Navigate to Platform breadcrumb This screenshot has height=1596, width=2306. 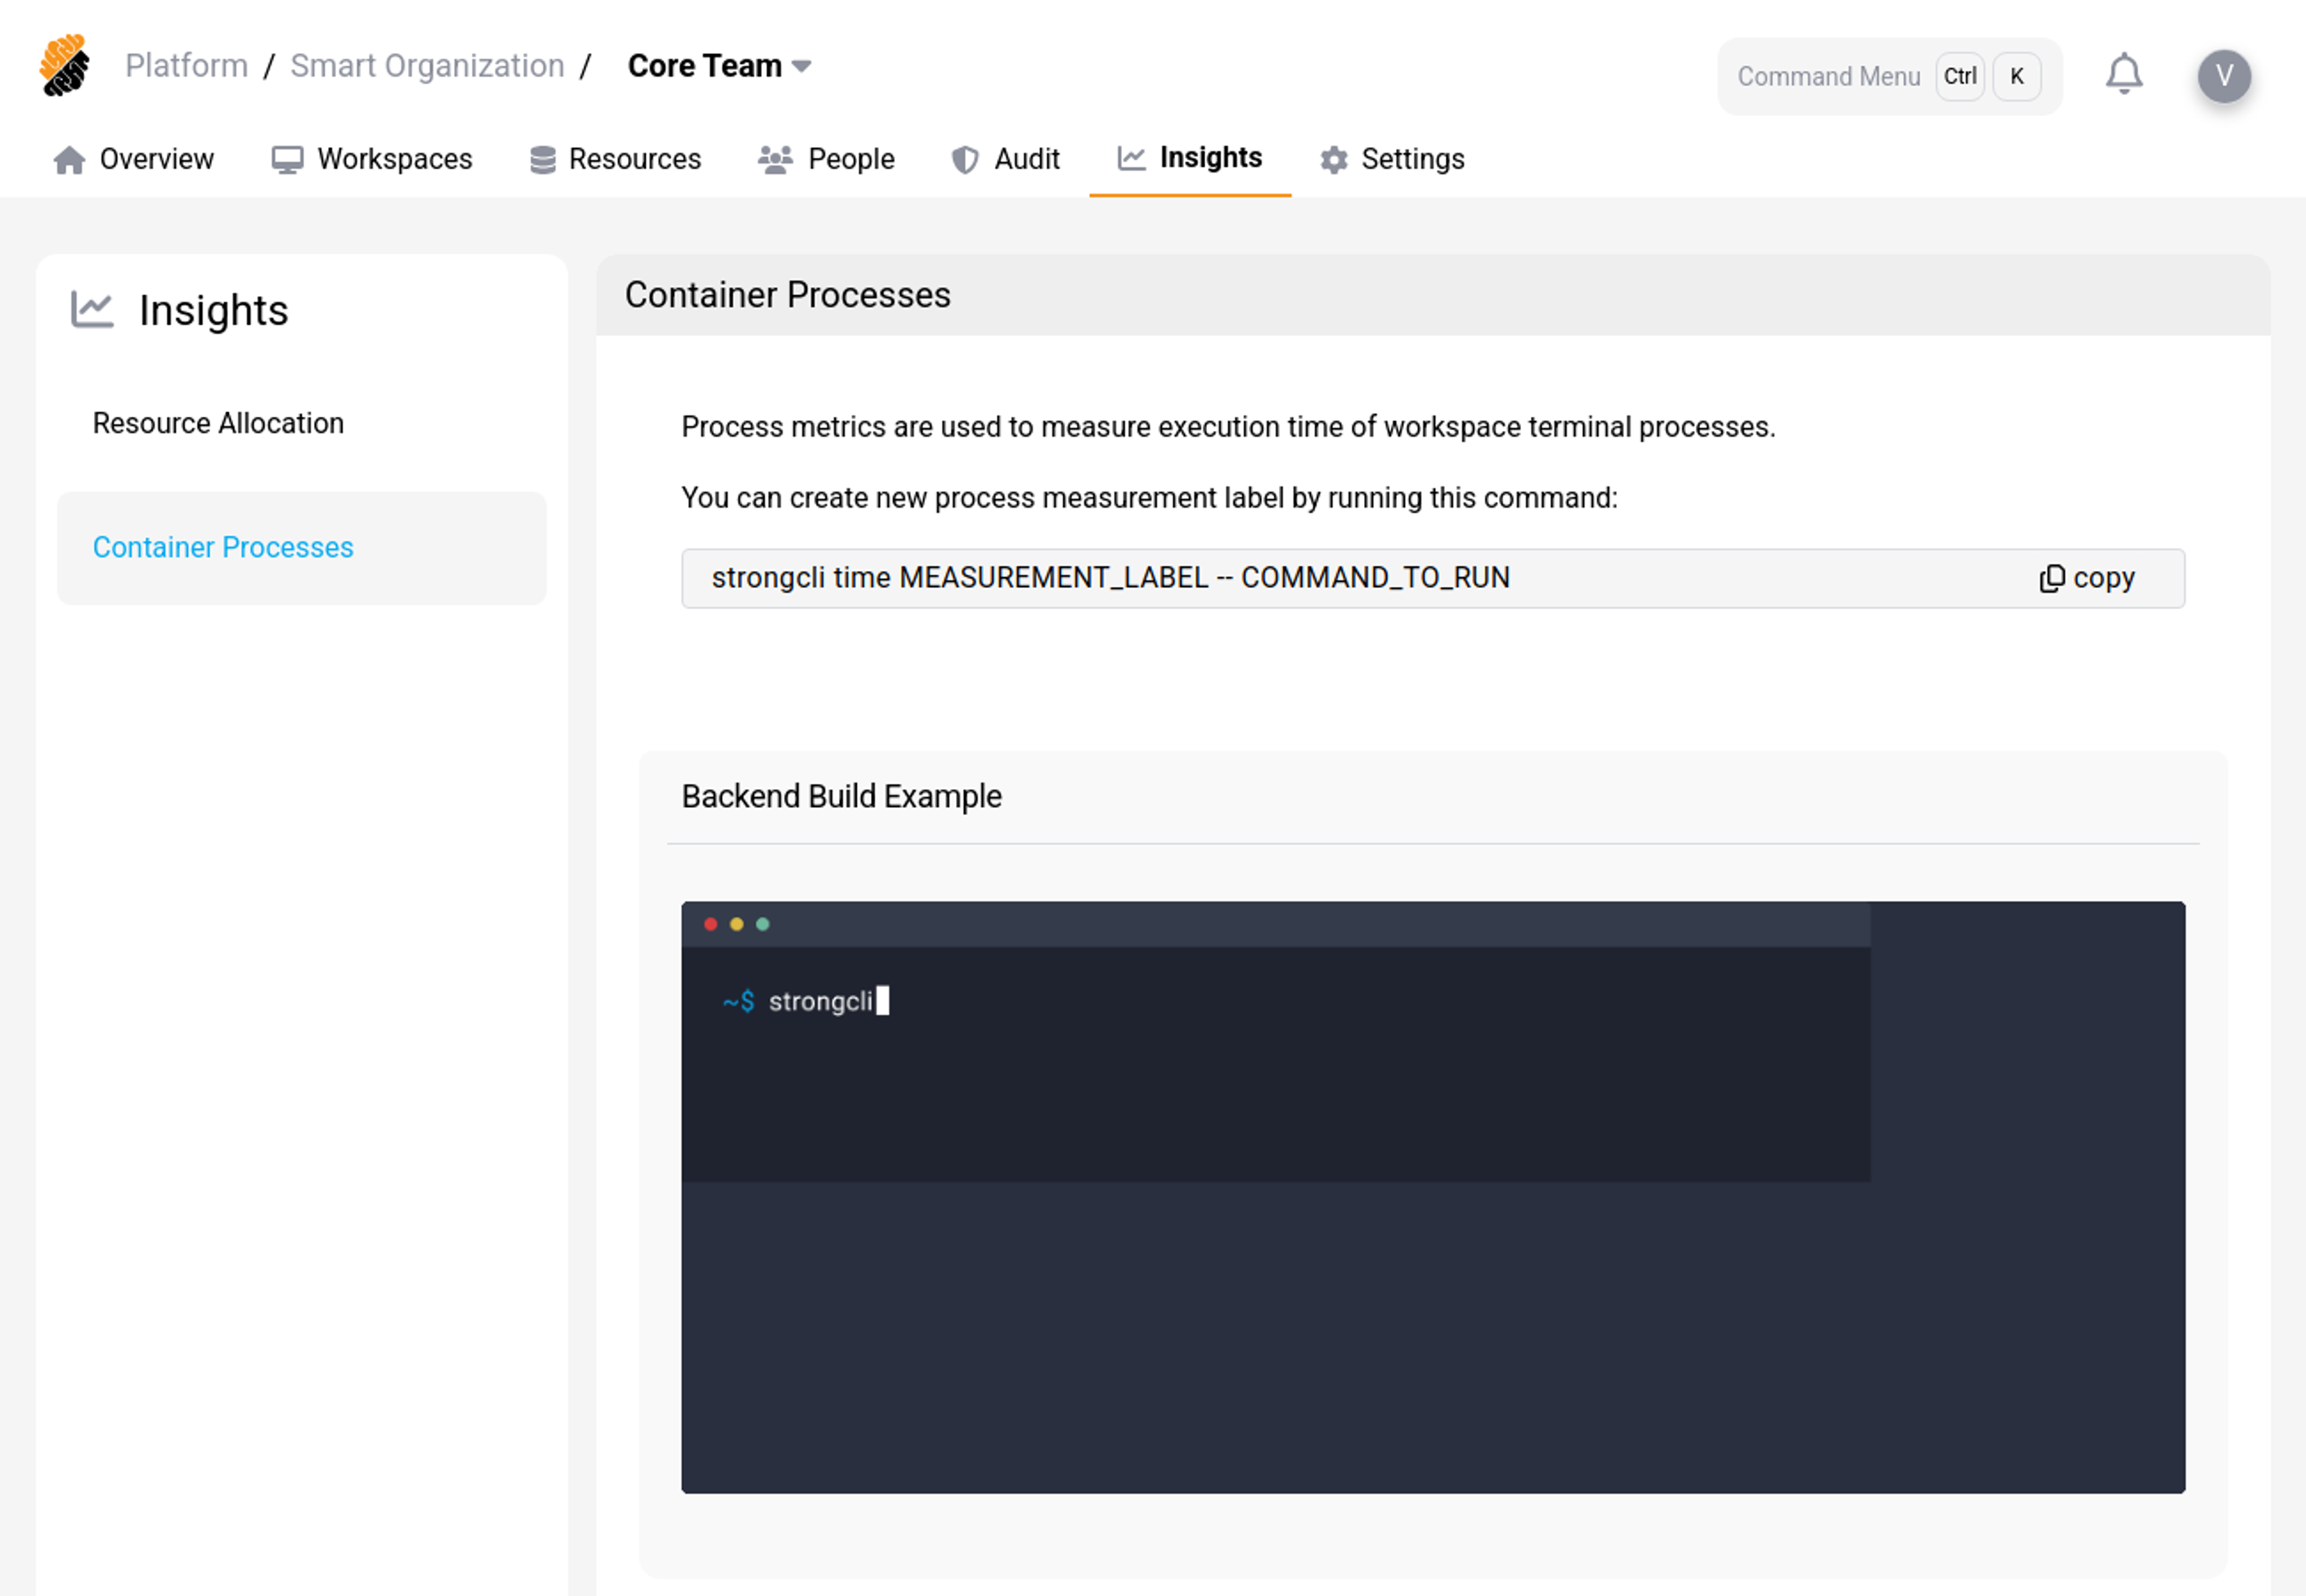[x=186, y=66]
